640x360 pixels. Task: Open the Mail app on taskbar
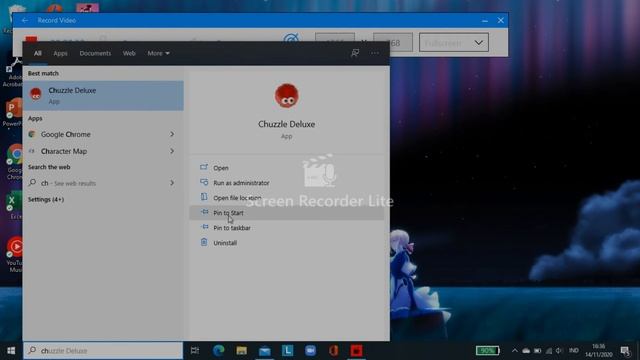pos(264,351)
